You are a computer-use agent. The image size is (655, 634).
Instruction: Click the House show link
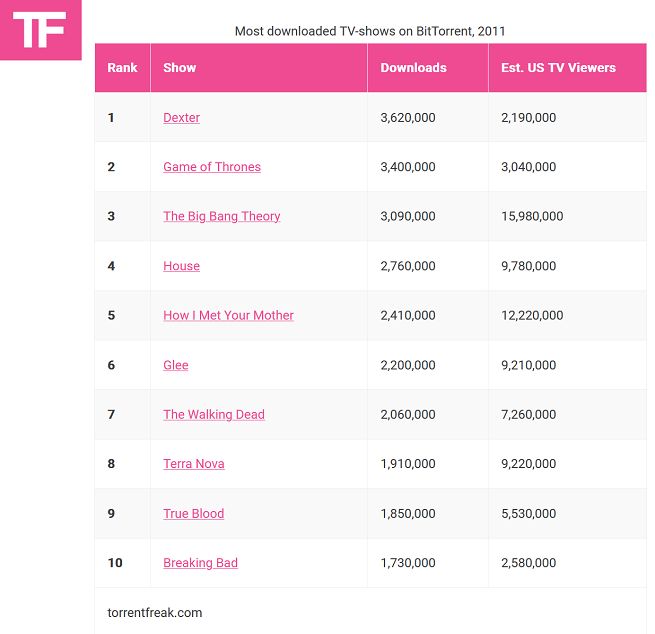pyautogui.click(x=181, y=266)
